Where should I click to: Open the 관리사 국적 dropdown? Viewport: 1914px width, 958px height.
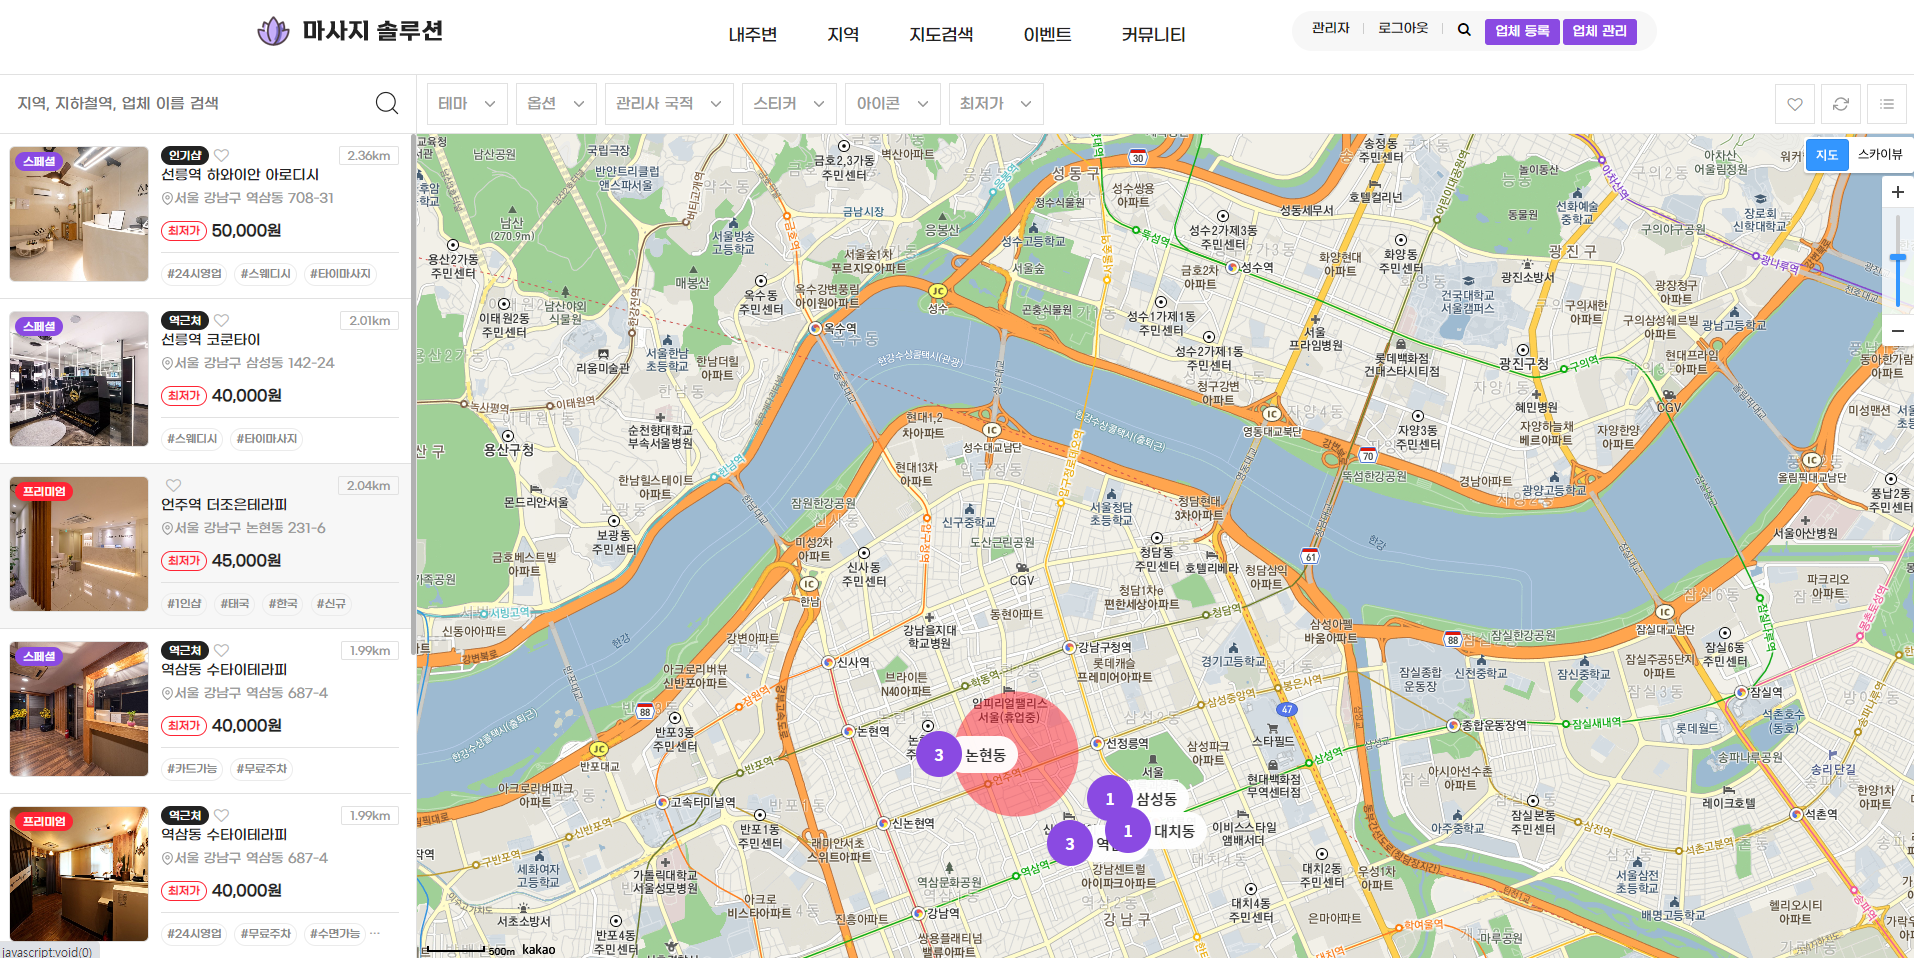point(668,104)
